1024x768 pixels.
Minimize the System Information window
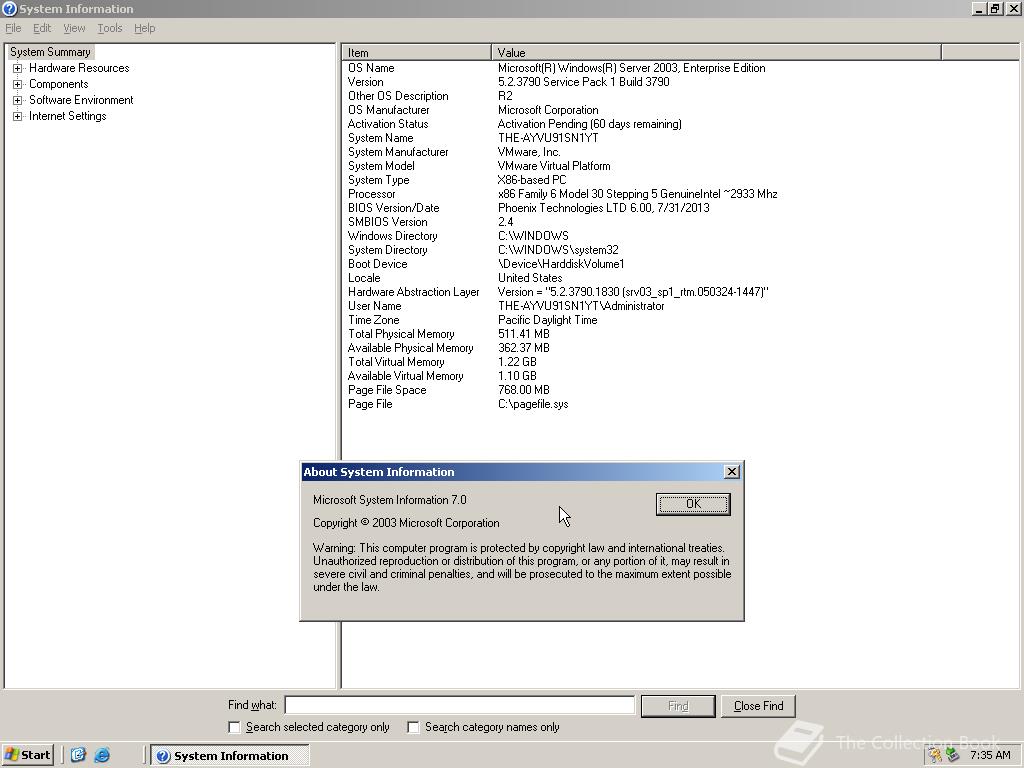pos(978,8)
